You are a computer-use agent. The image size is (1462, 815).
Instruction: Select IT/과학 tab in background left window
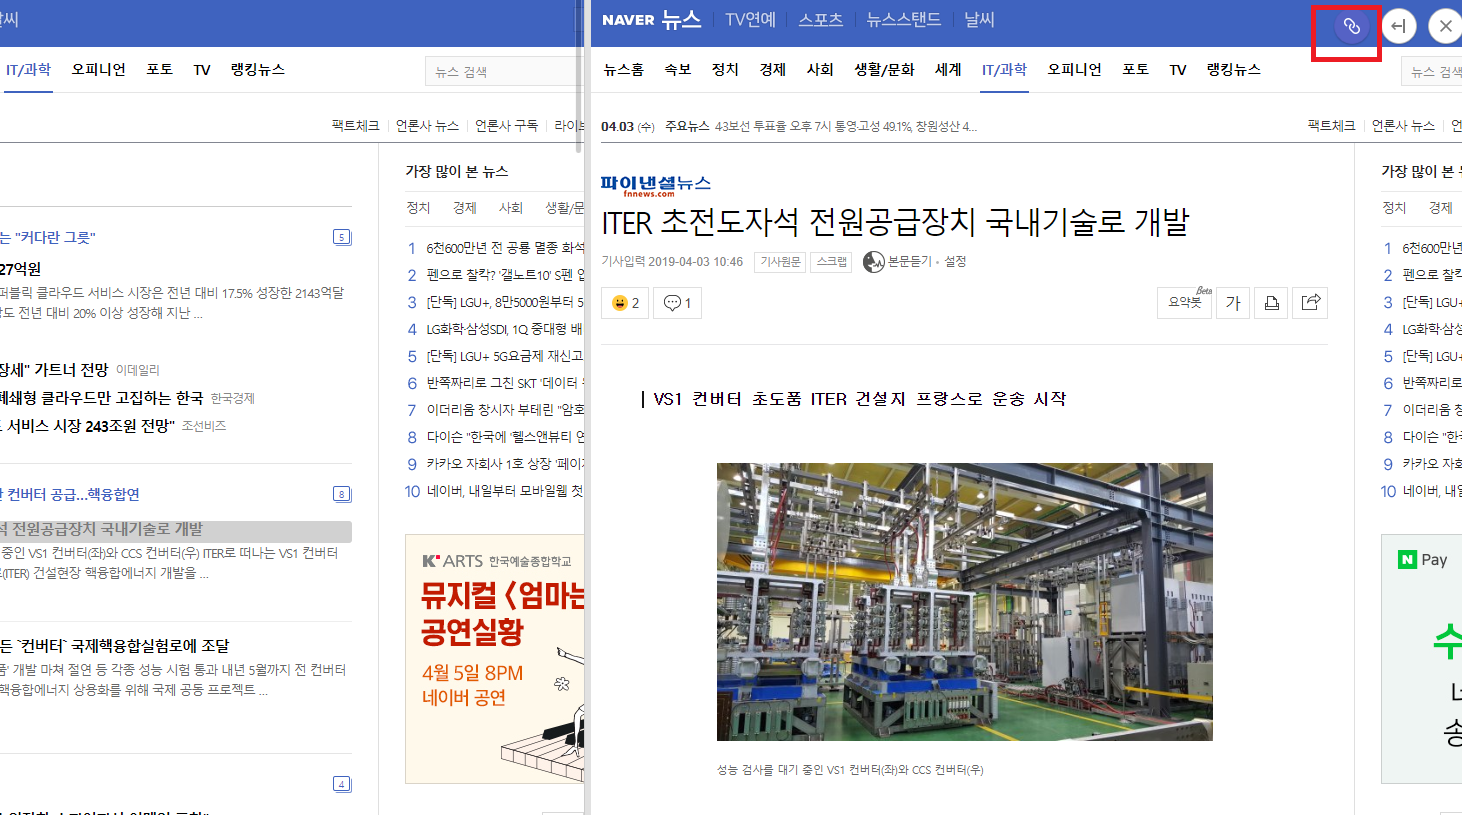pos(28,69)
